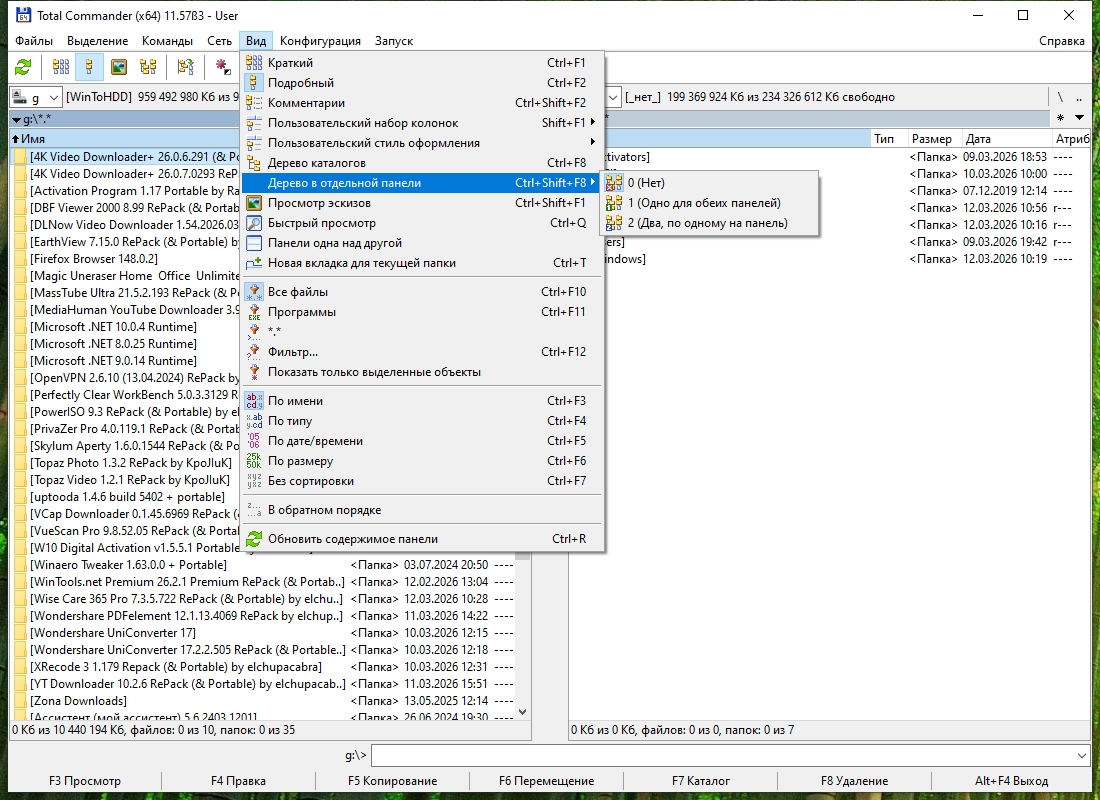
Task: Open the Команды menu
Action: 167,41
